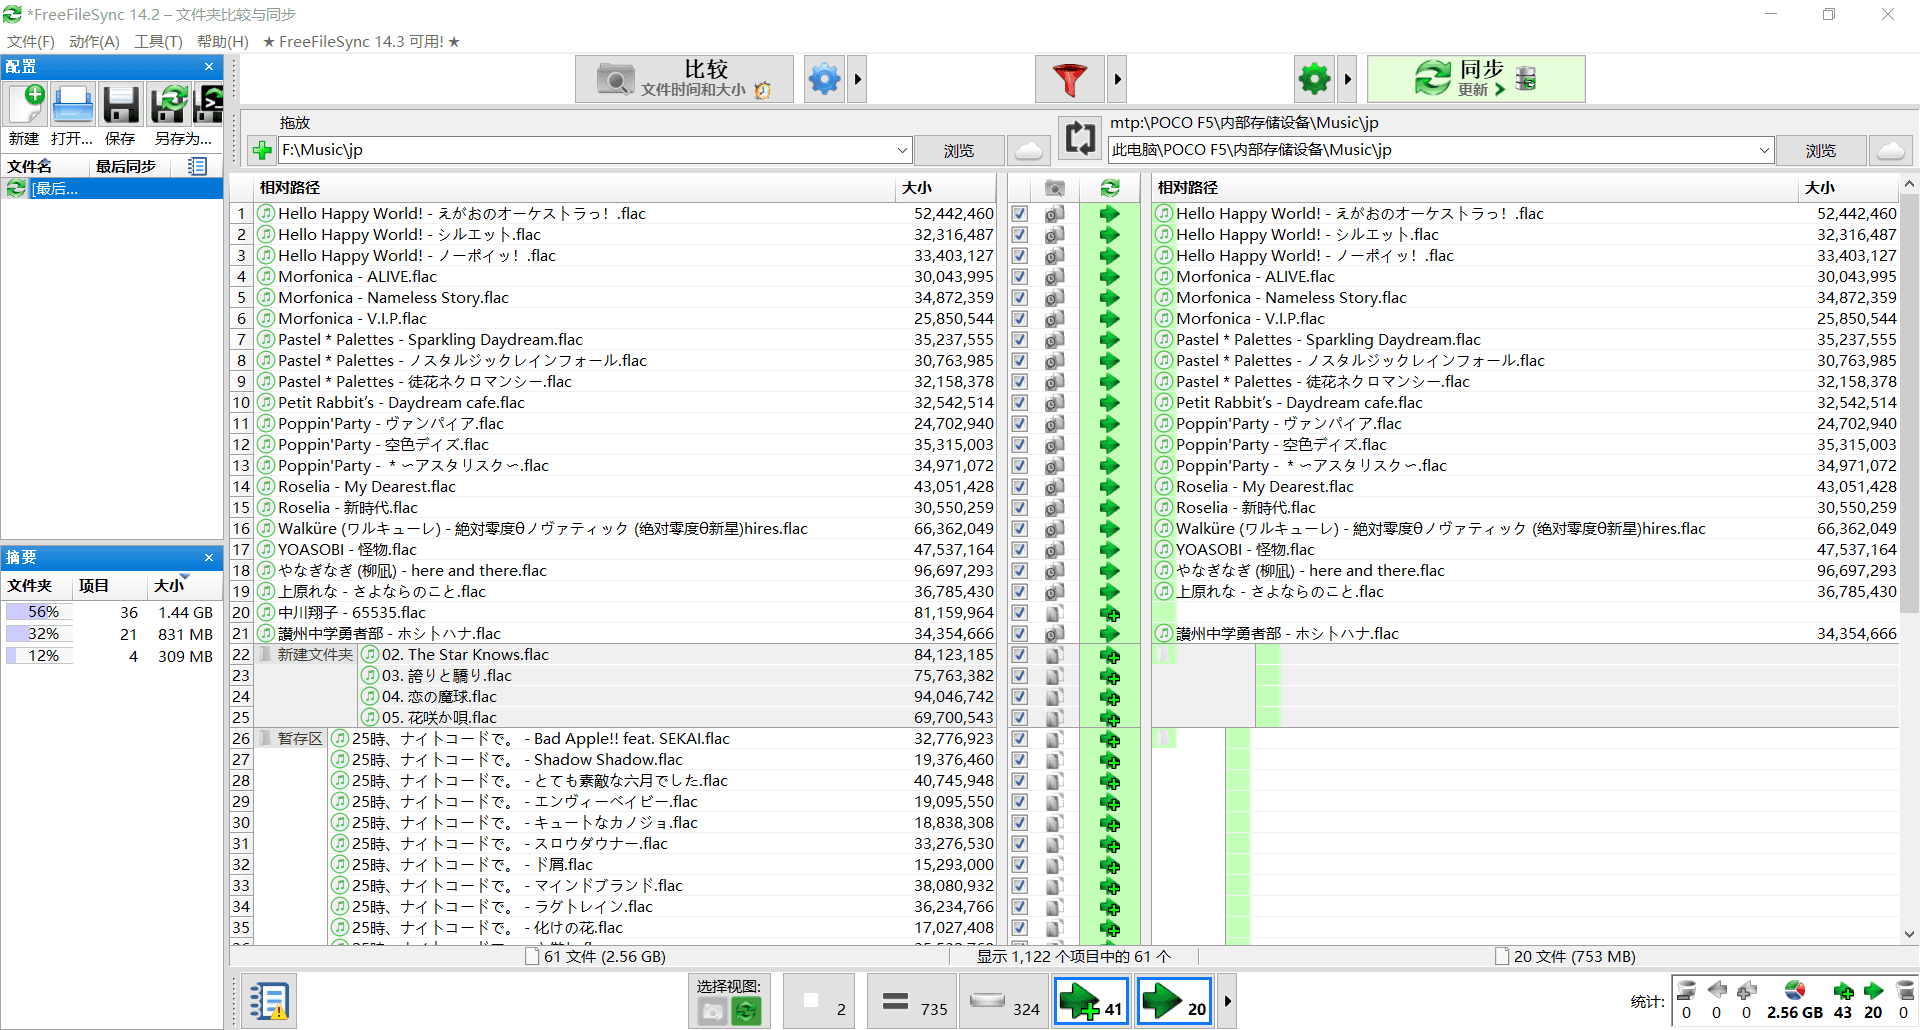1920x1030 pixels.
Task: Open filter options arrow next to funnel
Action: (x=1117, y=78)
